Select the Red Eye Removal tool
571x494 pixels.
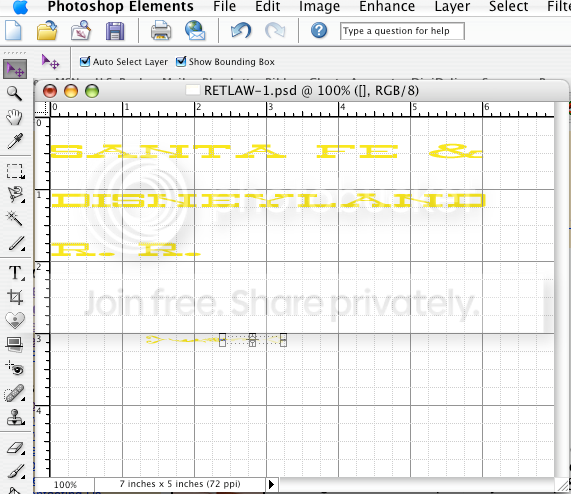[15, 368]
